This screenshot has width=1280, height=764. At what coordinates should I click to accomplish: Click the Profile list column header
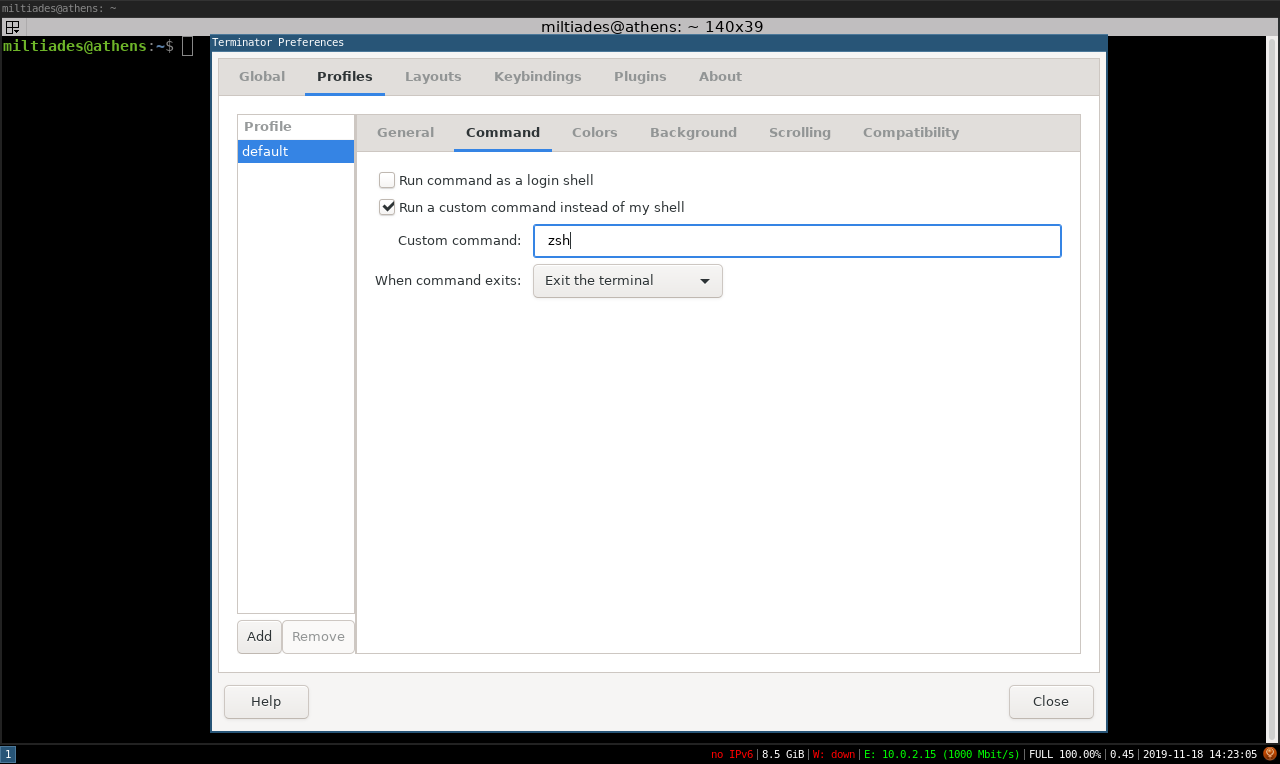pos(296,127)
